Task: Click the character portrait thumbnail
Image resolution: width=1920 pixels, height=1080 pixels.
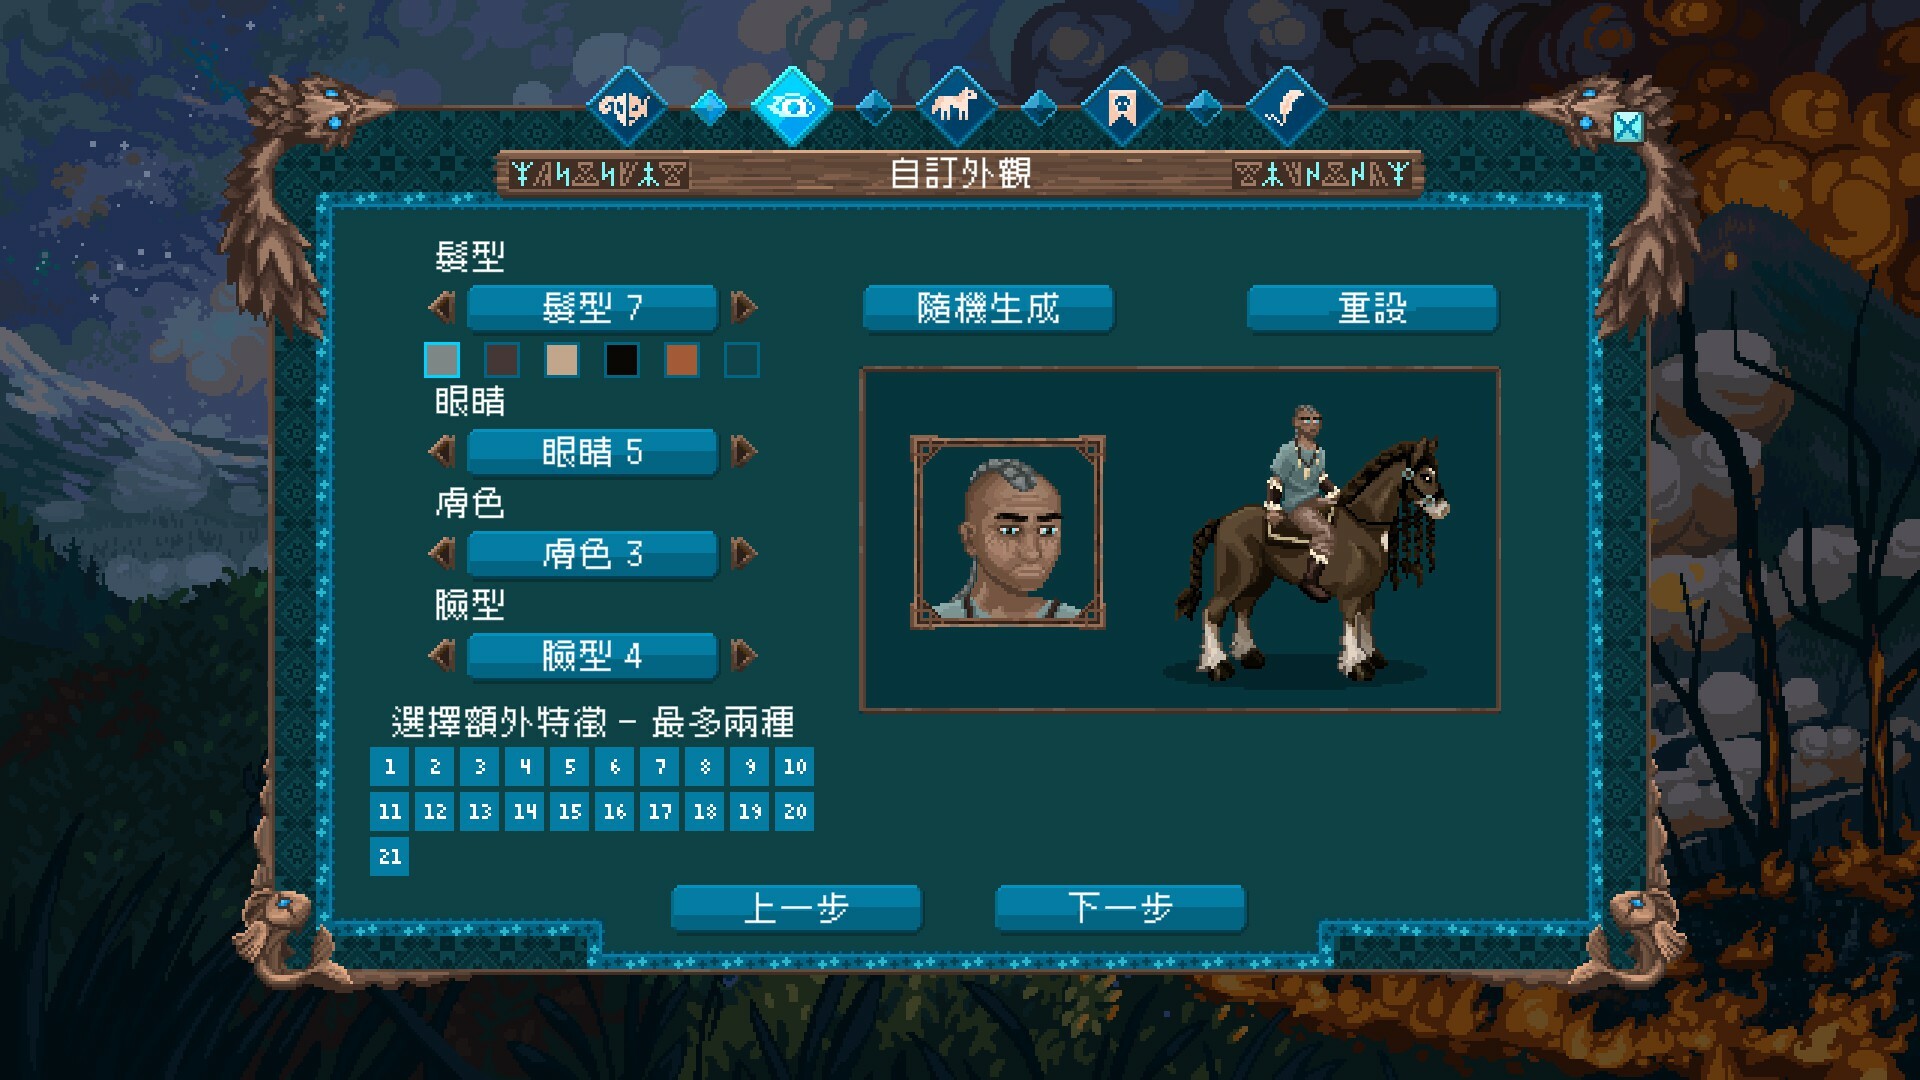Action: coord(1007,532)
